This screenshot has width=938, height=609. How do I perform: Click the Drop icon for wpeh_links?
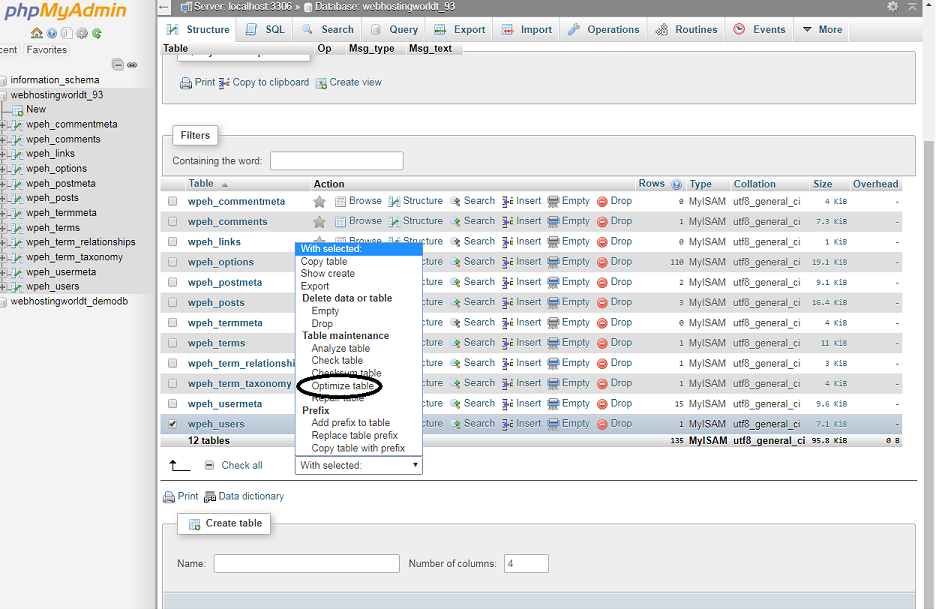click(x=602, y=242)
